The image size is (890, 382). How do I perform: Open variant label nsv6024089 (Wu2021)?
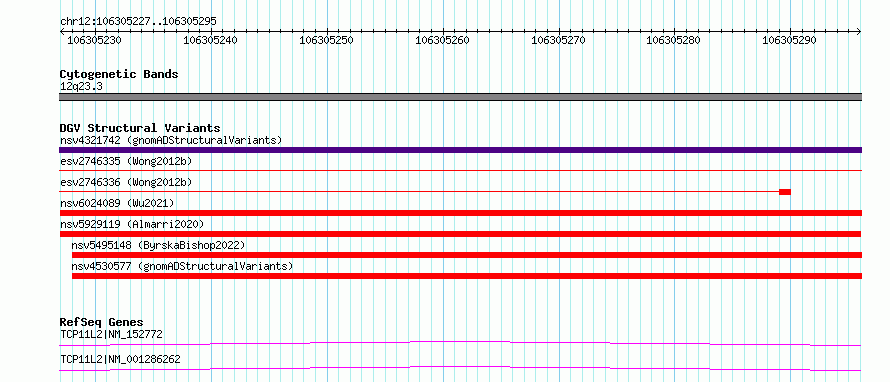tap(117, 203)
